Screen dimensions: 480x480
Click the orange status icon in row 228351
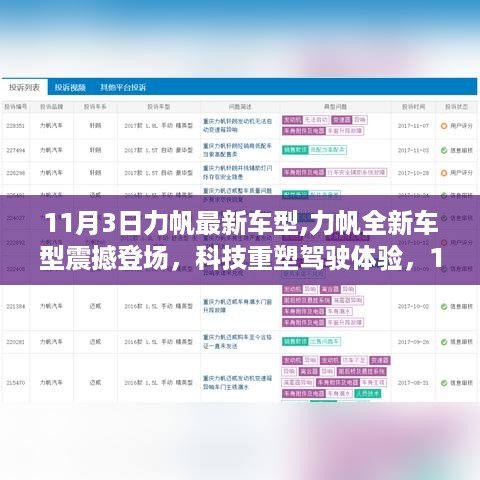coord(444,126)
